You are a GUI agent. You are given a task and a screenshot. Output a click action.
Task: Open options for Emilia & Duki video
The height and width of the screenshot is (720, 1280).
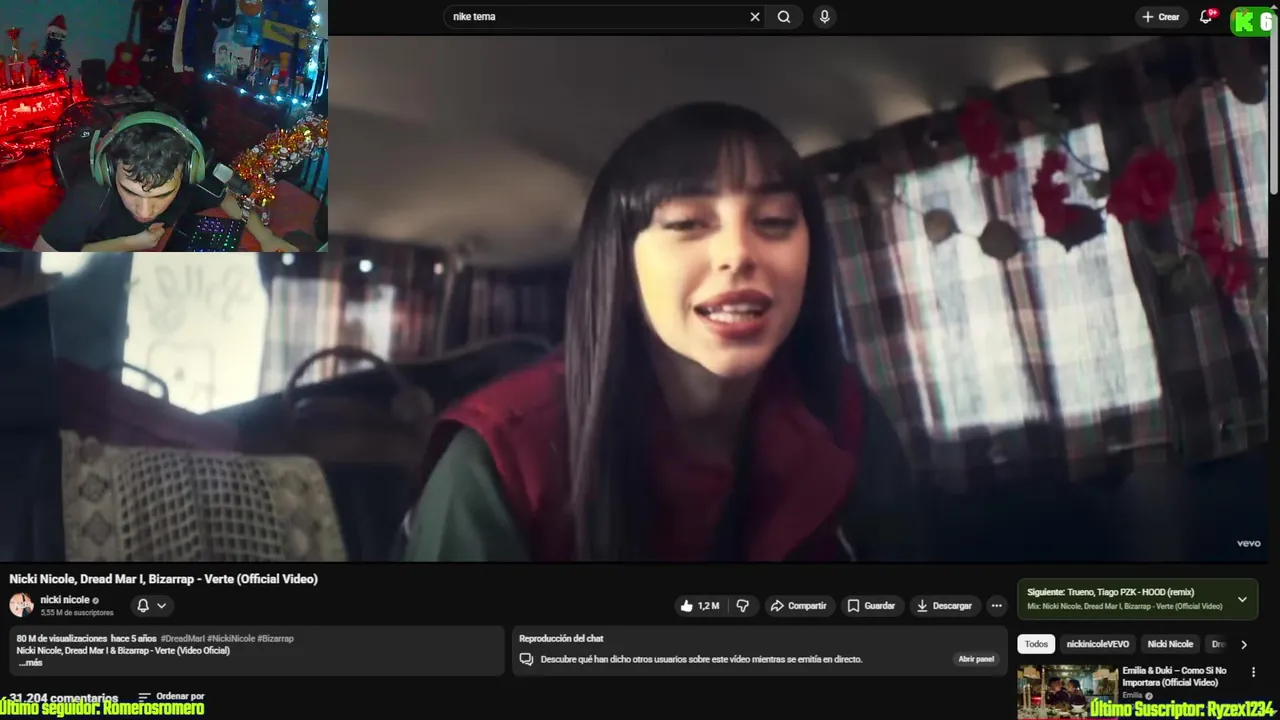click(1253, 672)
